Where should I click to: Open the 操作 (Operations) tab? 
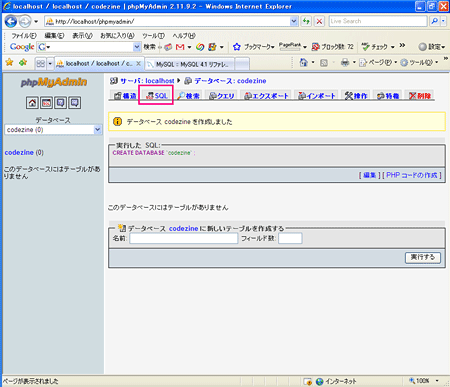356,96
